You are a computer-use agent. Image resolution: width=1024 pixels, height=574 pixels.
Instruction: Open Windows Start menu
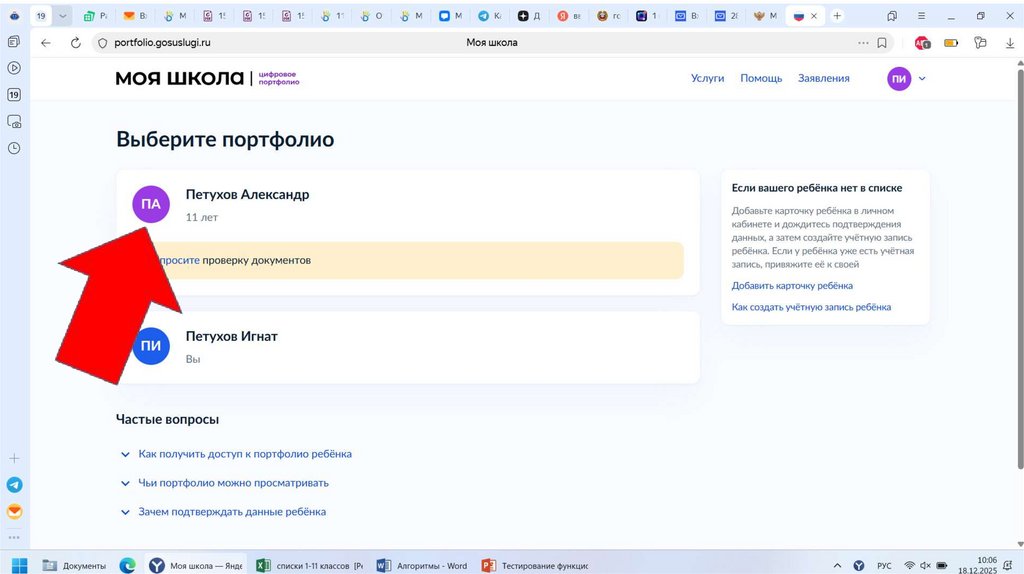tap(20, 566)
